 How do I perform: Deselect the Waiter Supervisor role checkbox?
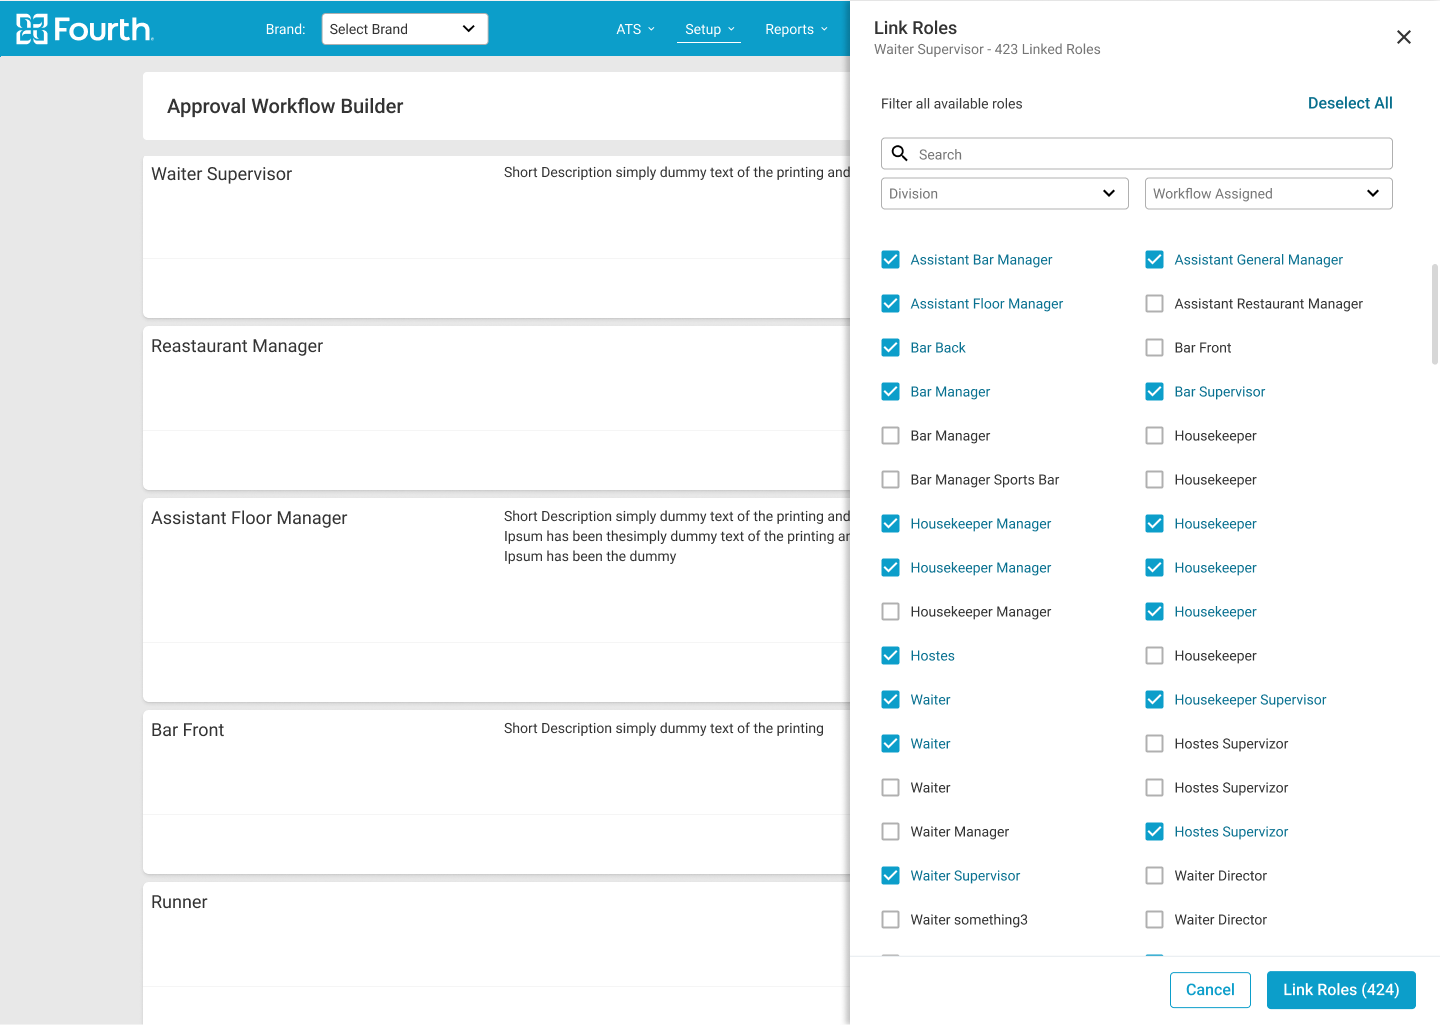[890, 876]
